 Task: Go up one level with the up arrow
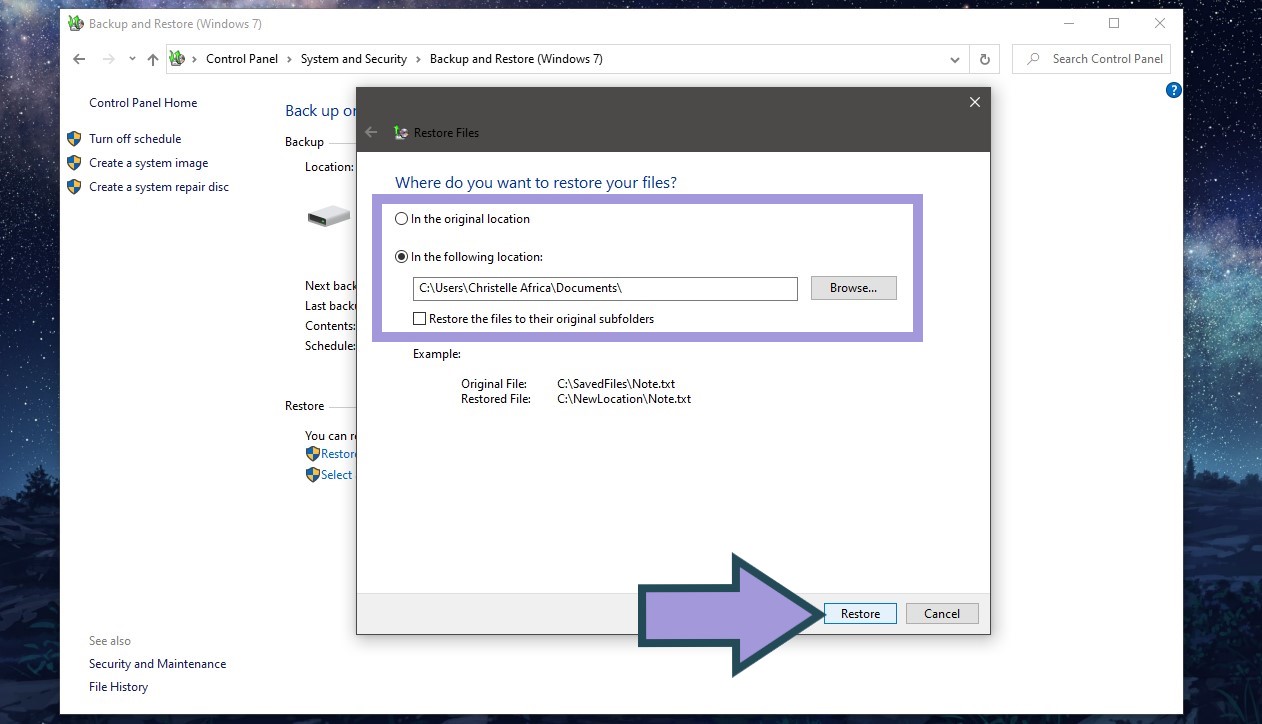click(153, 59)
